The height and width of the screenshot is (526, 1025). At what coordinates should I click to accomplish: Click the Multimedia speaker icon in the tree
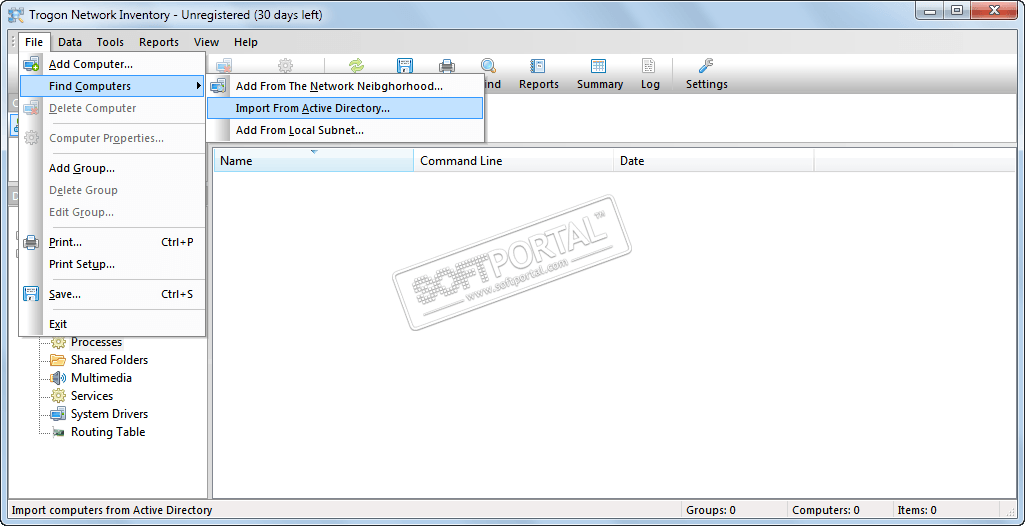pos(59,378)
